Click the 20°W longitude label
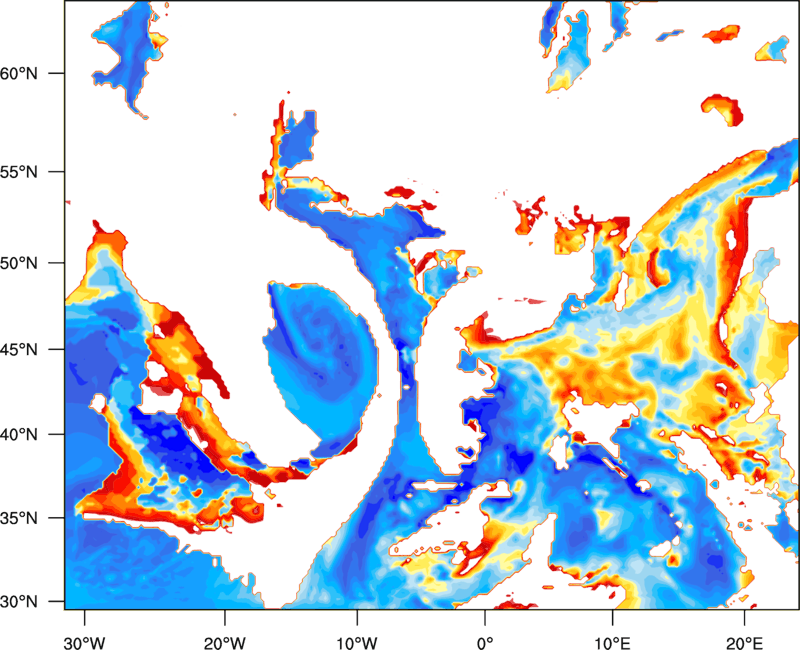 click(x=225, y=643)
